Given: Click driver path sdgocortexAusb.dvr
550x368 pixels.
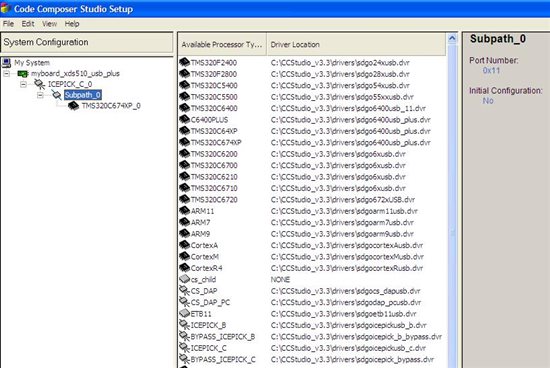Looking at the screenshot, I should (347, 245).
